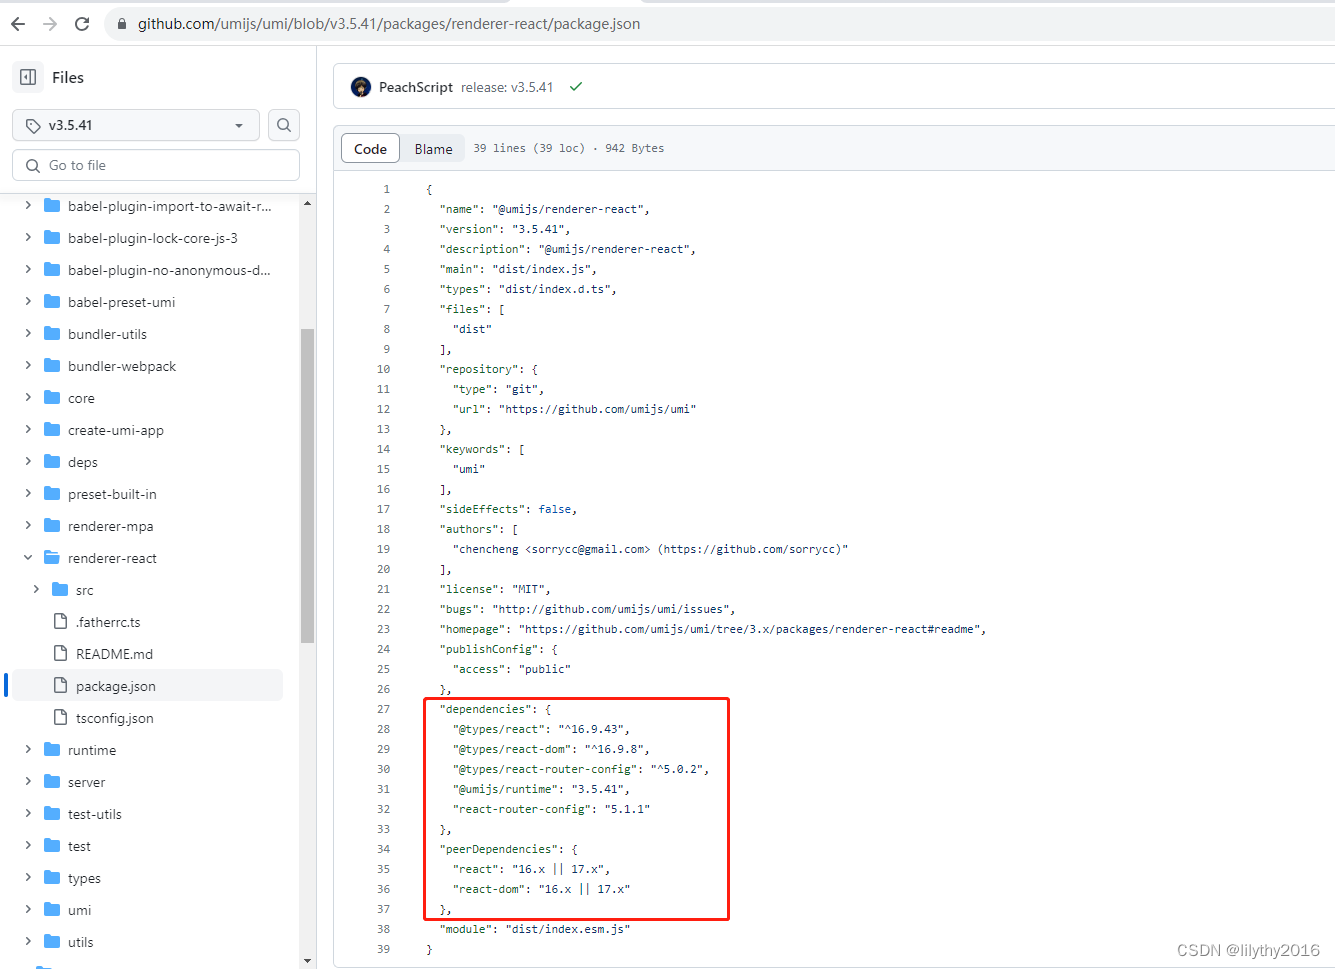Expand the deps folder chevron
1335x969 pixels.
(x=28, y=462)
